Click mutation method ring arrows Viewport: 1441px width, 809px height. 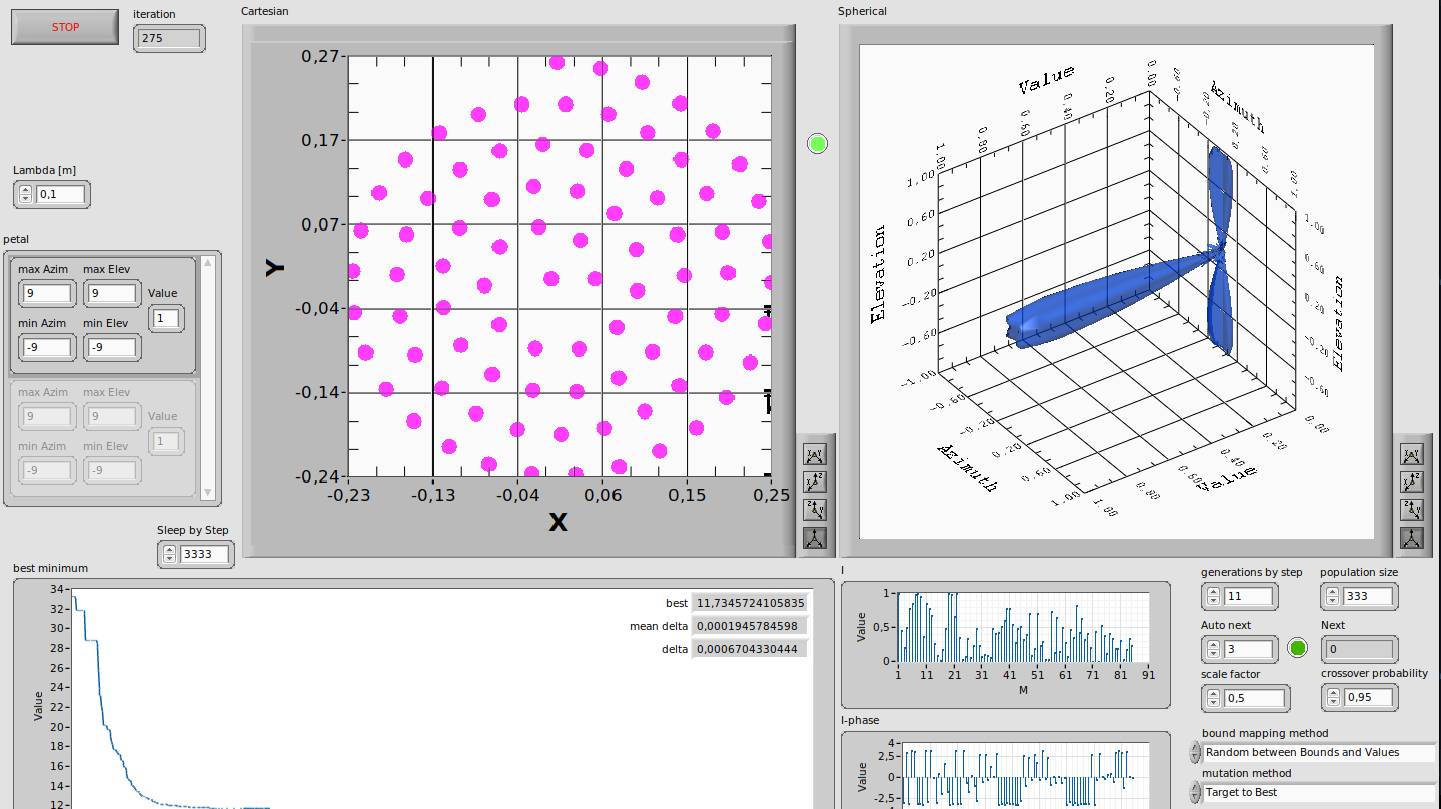1195,792
